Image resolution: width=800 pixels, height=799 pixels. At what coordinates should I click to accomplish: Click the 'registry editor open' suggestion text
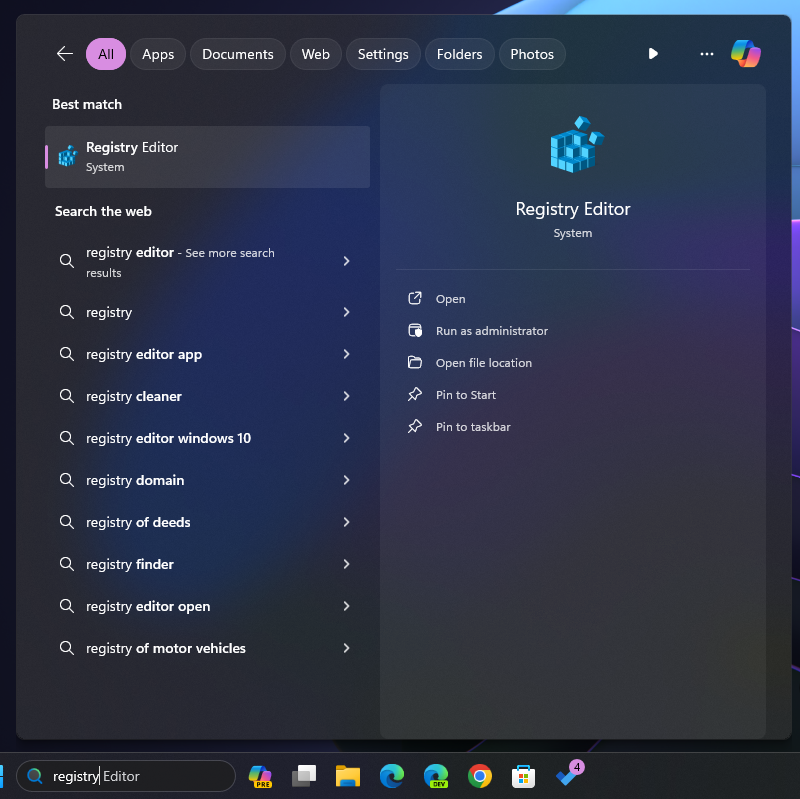(148, 606)
